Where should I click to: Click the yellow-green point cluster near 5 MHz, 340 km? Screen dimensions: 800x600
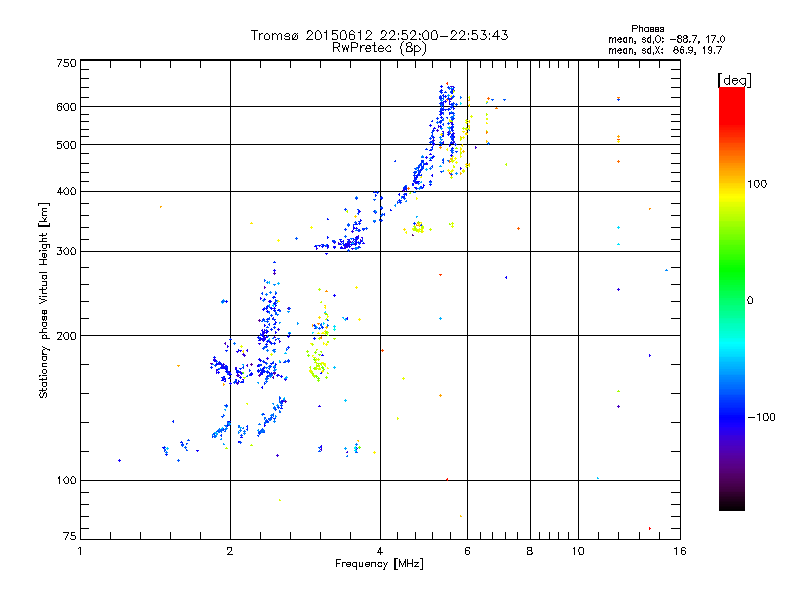coord(418,228)
